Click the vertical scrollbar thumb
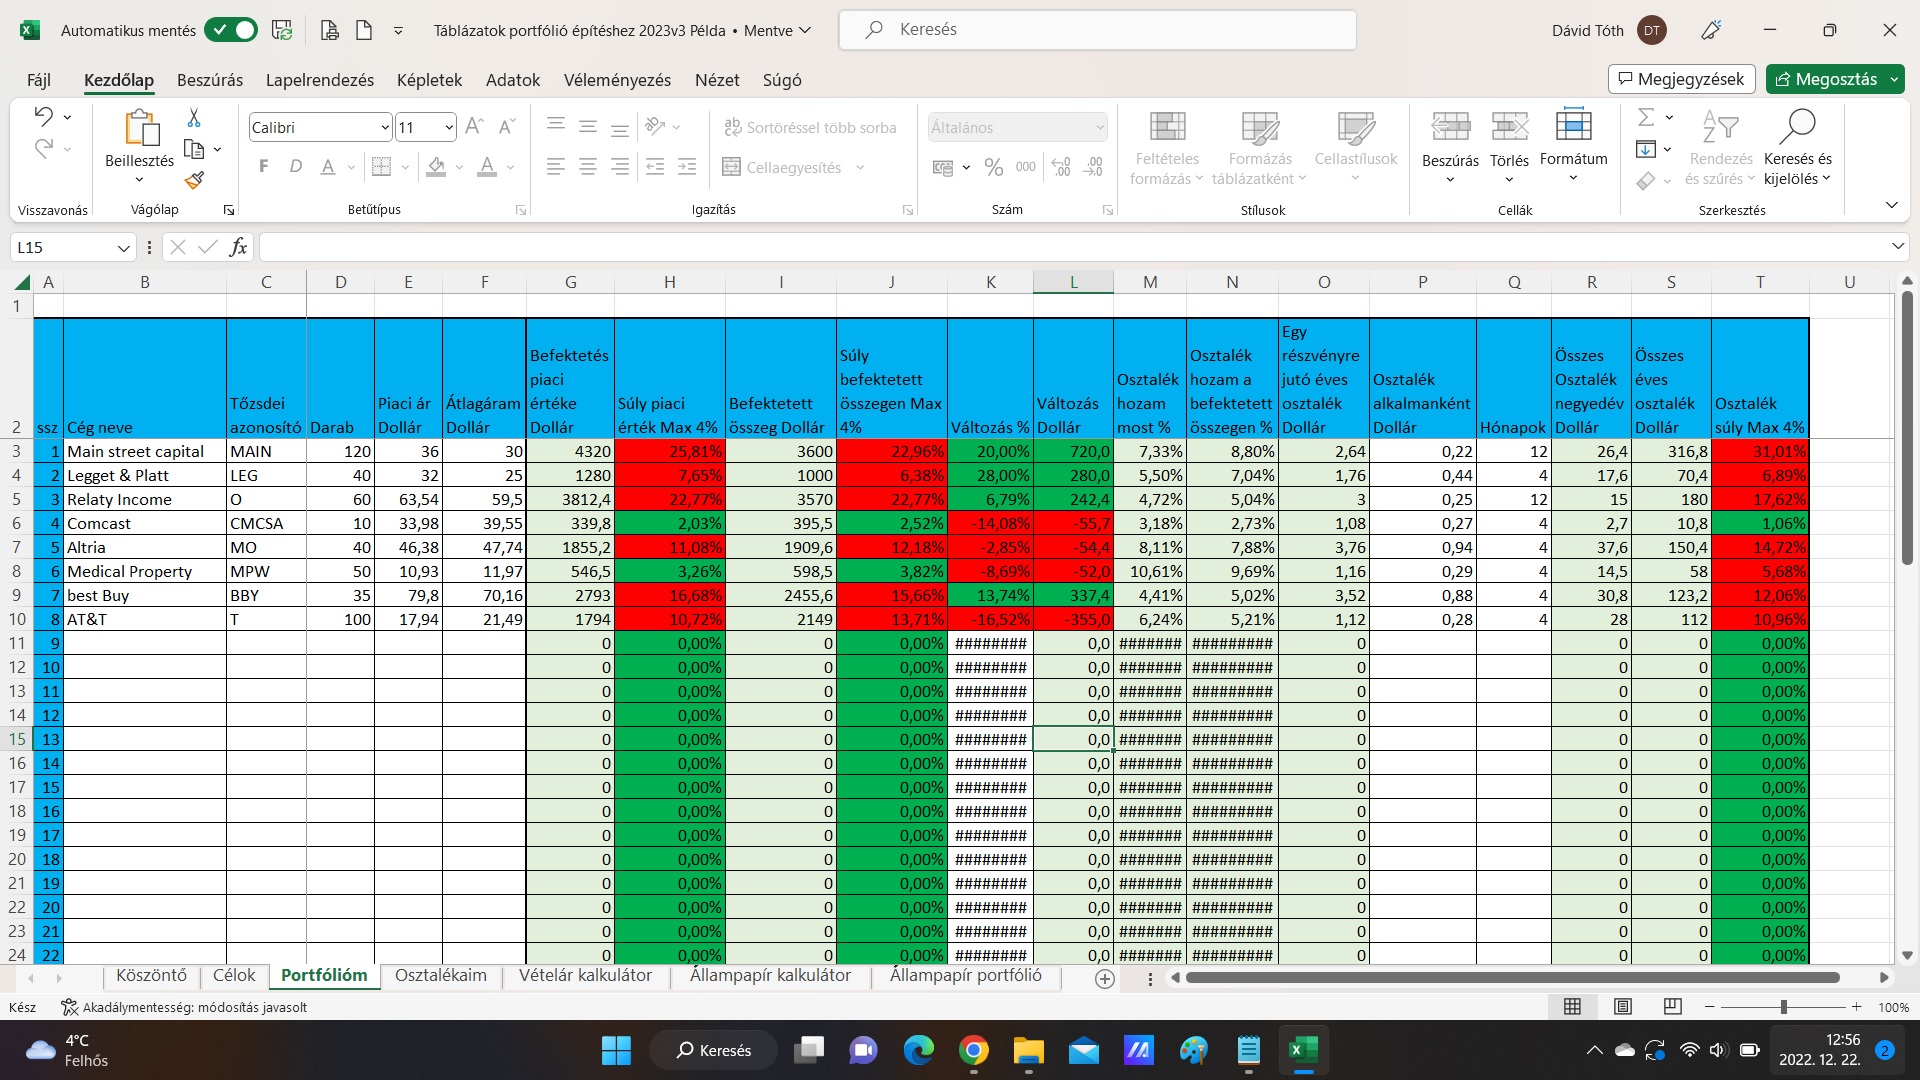This screenshot has height=1080, width=1920. 1907,428
